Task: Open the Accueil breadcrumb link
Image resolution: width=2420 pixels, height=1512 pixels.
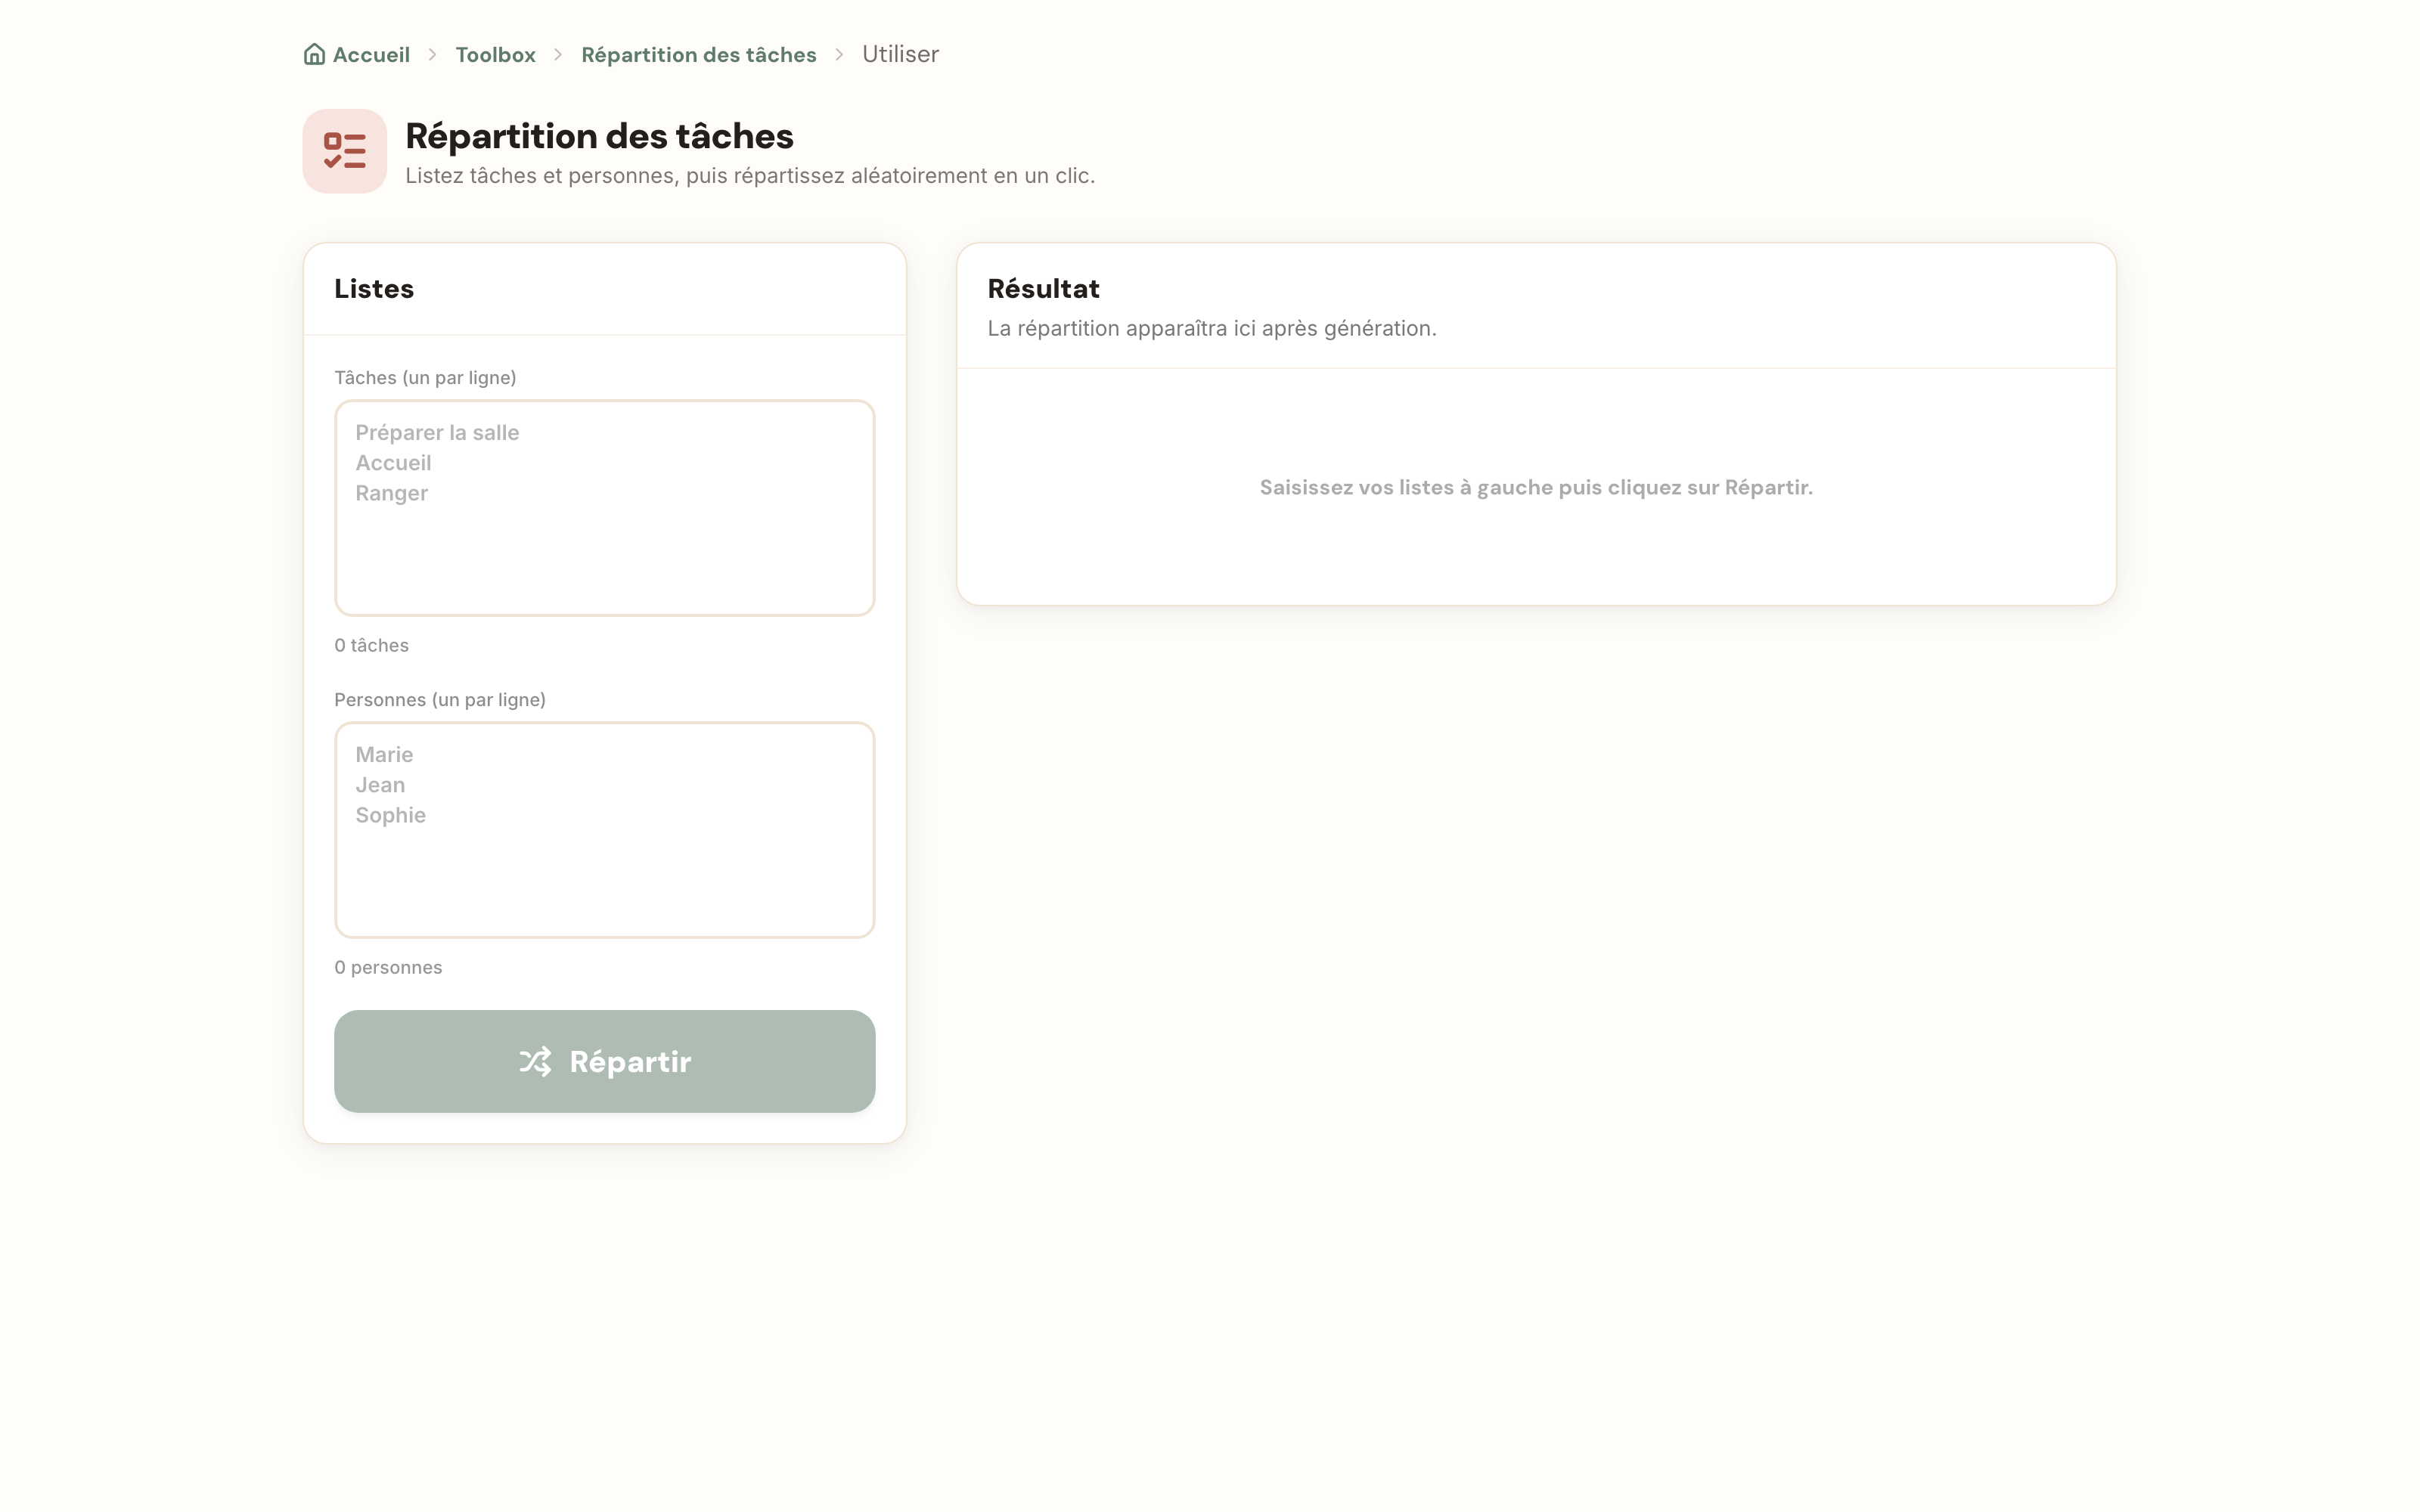Action: click(357, 54)
